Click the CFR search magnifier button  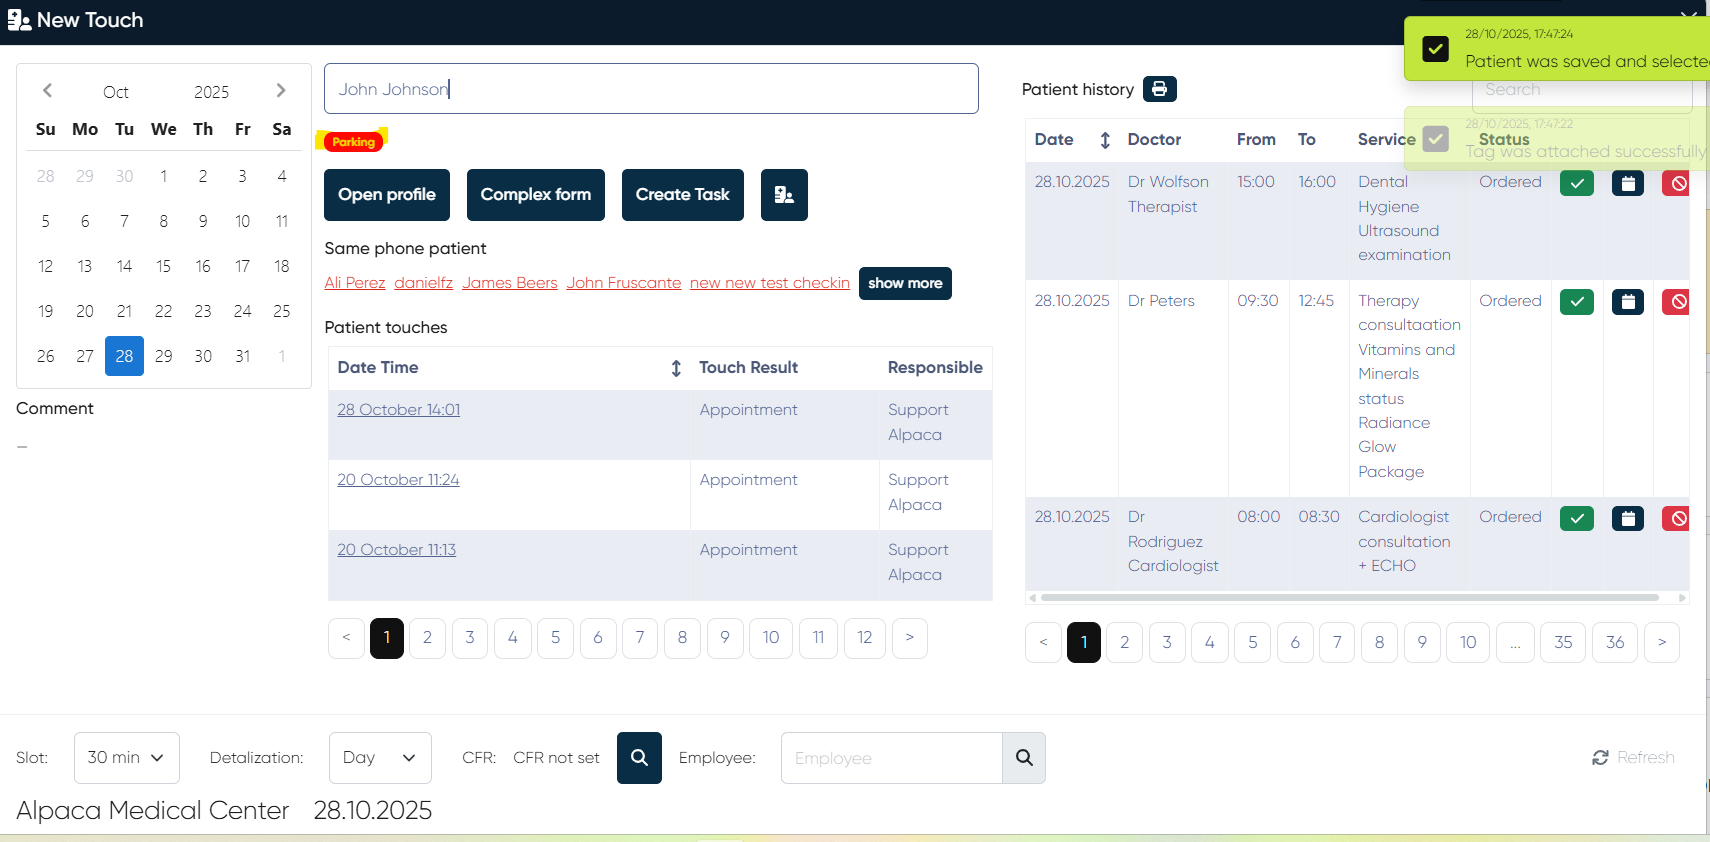click(639, 758)
